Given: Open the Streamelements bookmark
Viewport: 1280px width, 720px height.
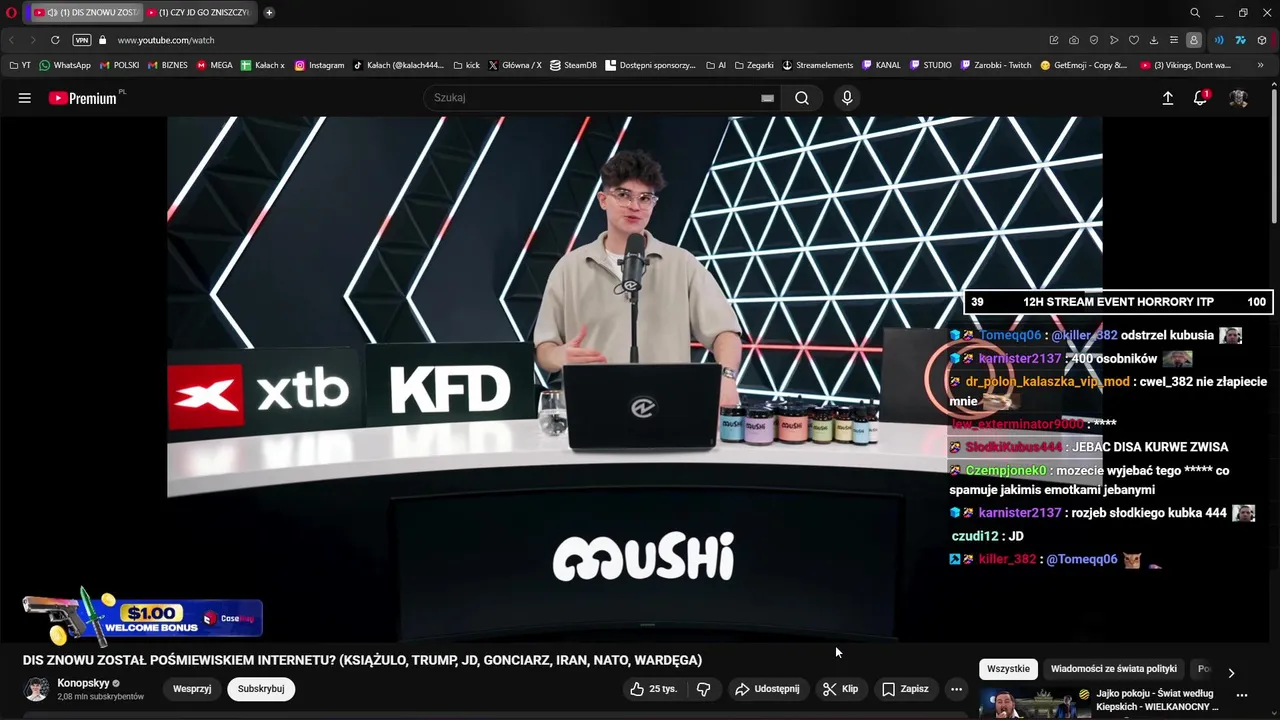Looking at the screenshot, I should pyautogui.click(x=818, y=65).
